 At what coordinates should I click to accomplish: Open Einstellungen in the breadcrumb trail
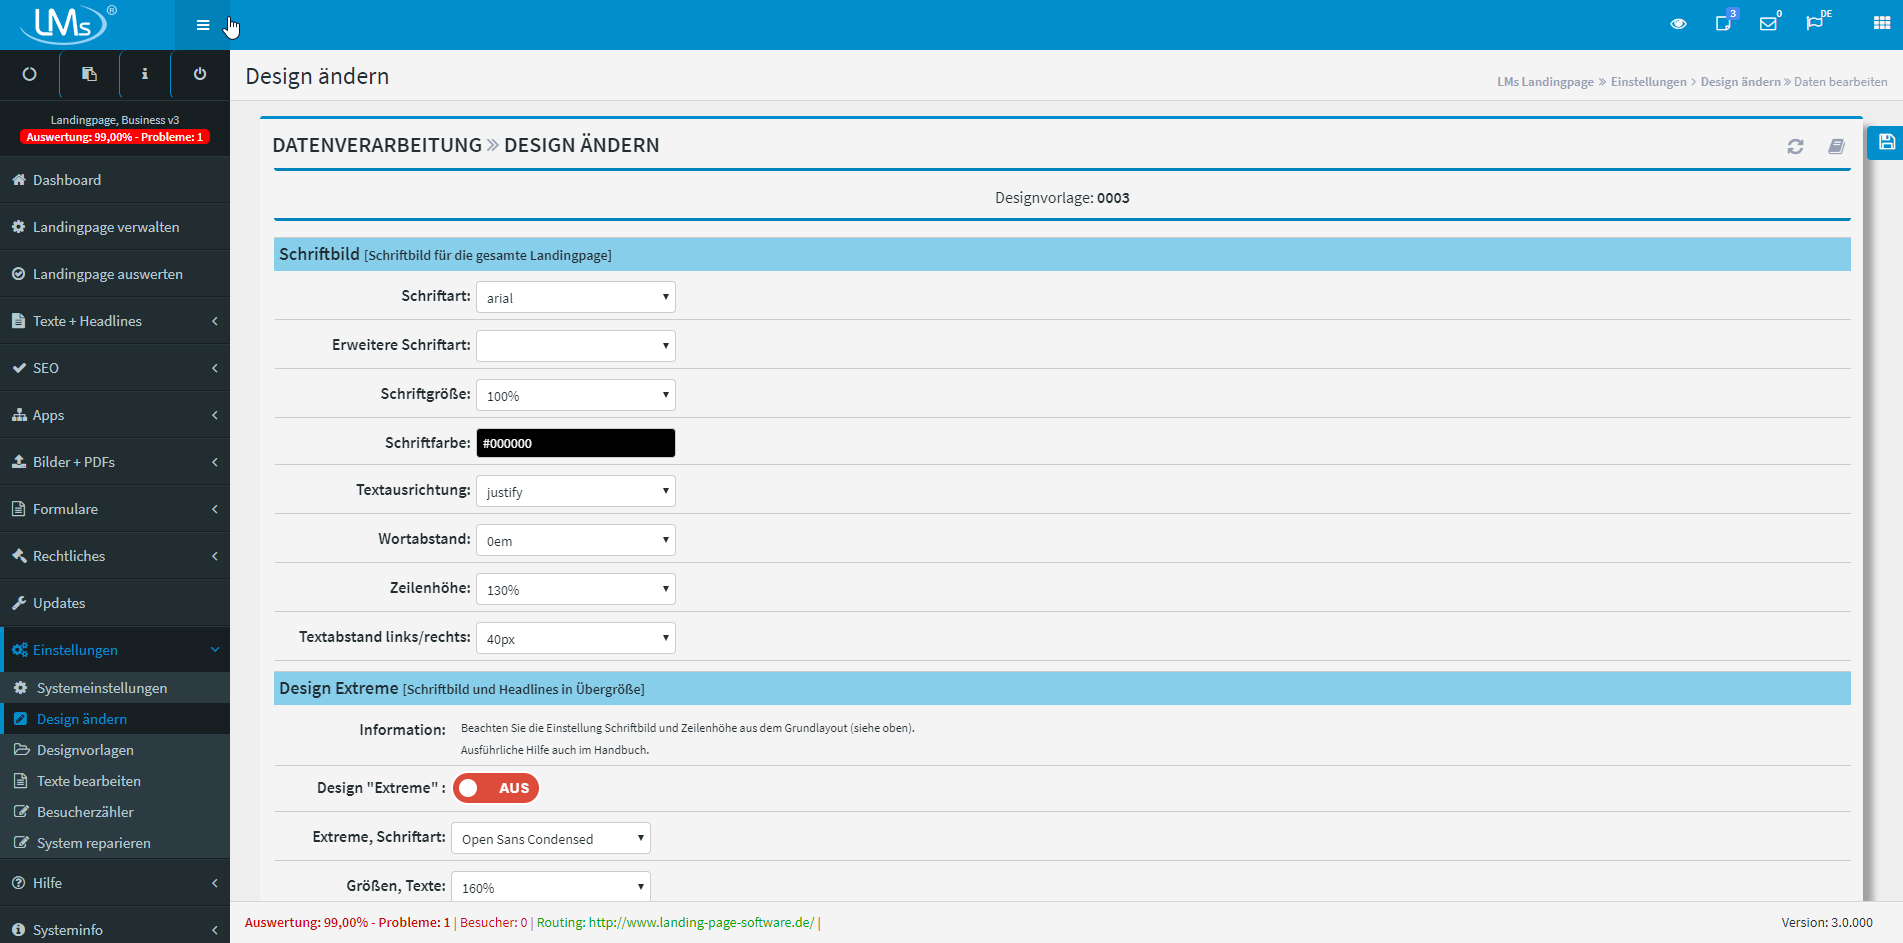1648,81
